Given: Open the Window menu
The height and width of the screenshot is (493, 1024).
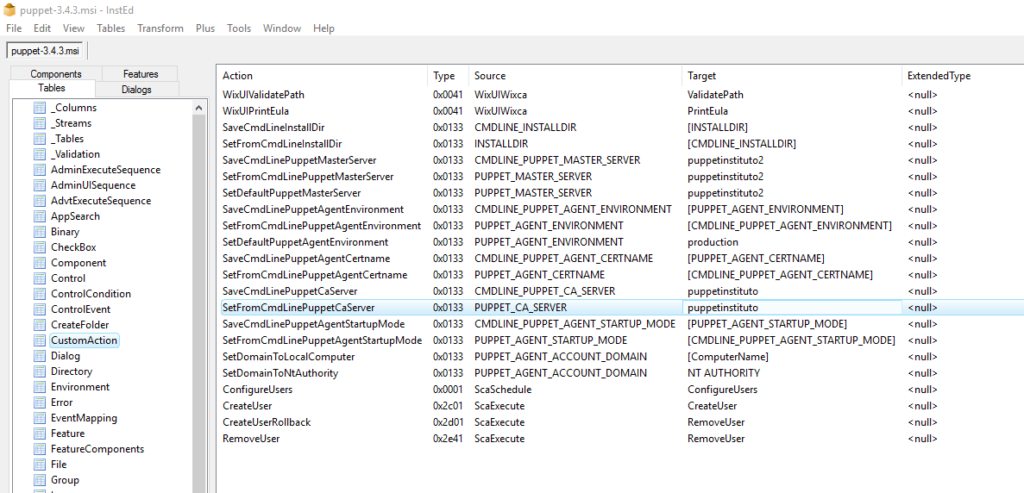Looking at the screenshot, I should click(x=282, y=28).
